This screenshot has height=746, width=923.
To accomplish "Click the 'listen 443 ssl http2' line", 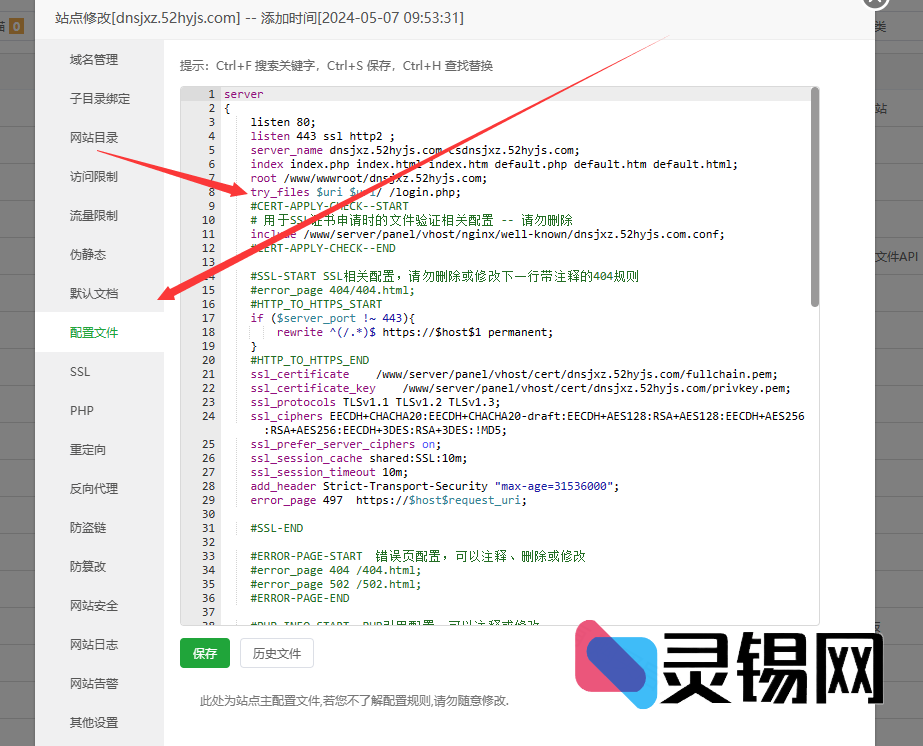I will point(323,136).
